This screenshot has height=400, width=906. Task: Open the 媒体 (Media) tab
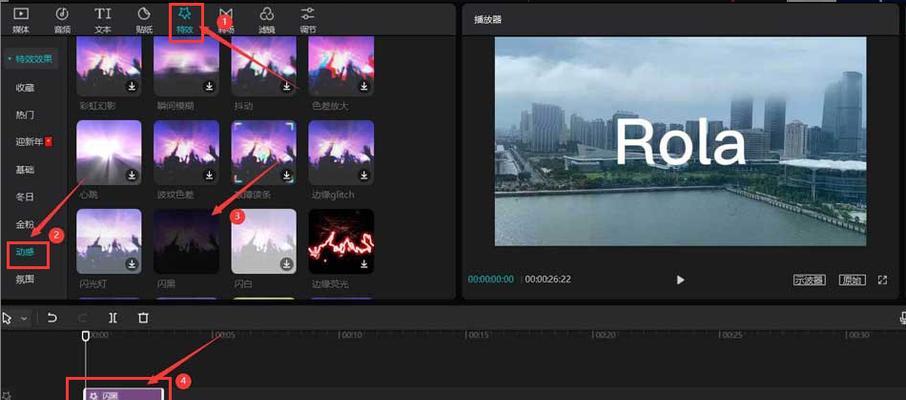pyautogui.click(x=21, y=18)
